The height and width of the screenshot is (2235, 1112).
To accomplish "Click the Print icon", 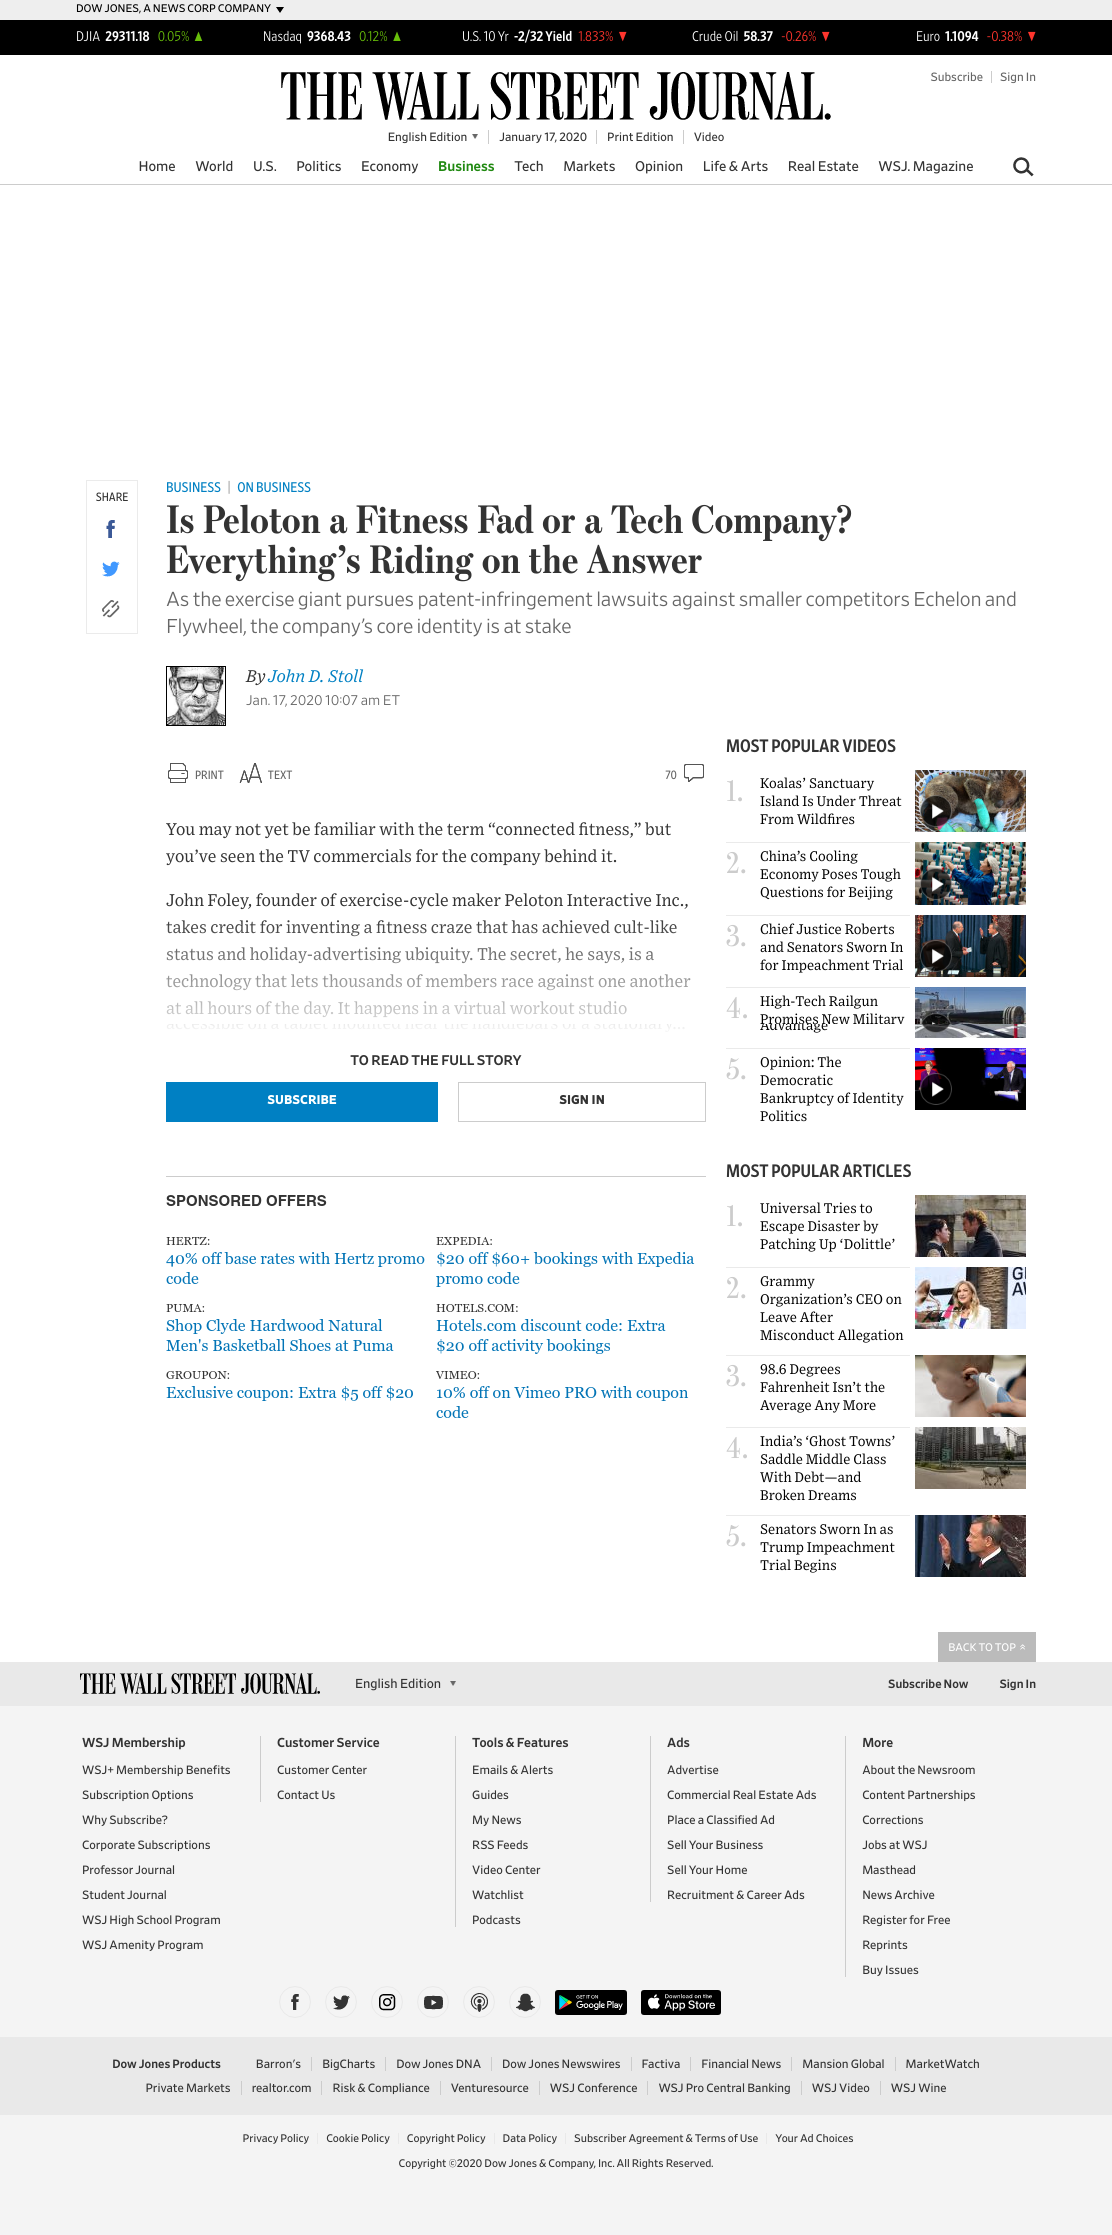I will 178,773.
